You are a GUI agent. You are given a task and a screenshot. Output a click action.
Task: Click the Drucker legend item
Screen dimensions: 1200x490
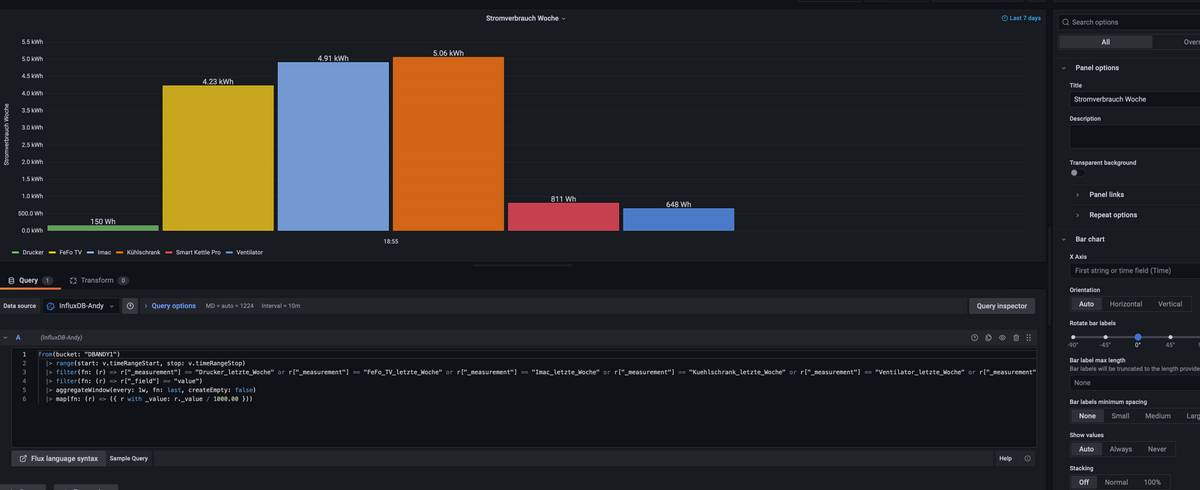tap(28, 253)
